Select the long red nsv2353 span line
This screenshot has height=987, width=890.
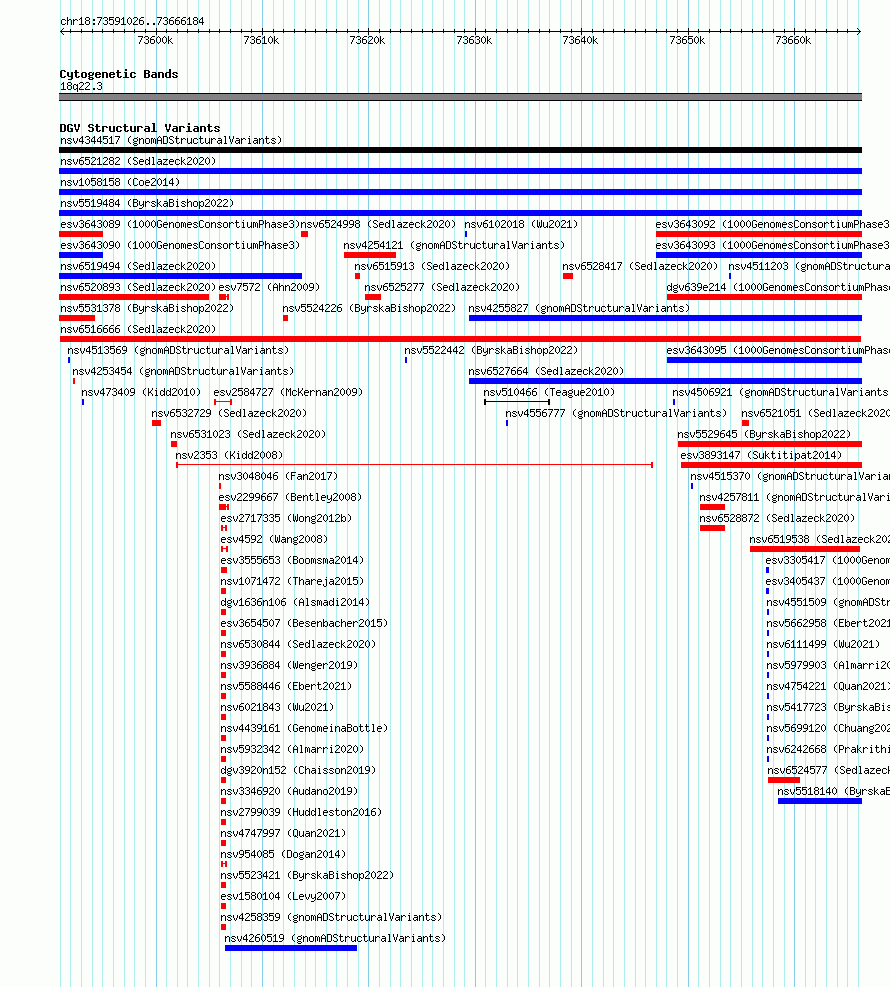[414, 465]
